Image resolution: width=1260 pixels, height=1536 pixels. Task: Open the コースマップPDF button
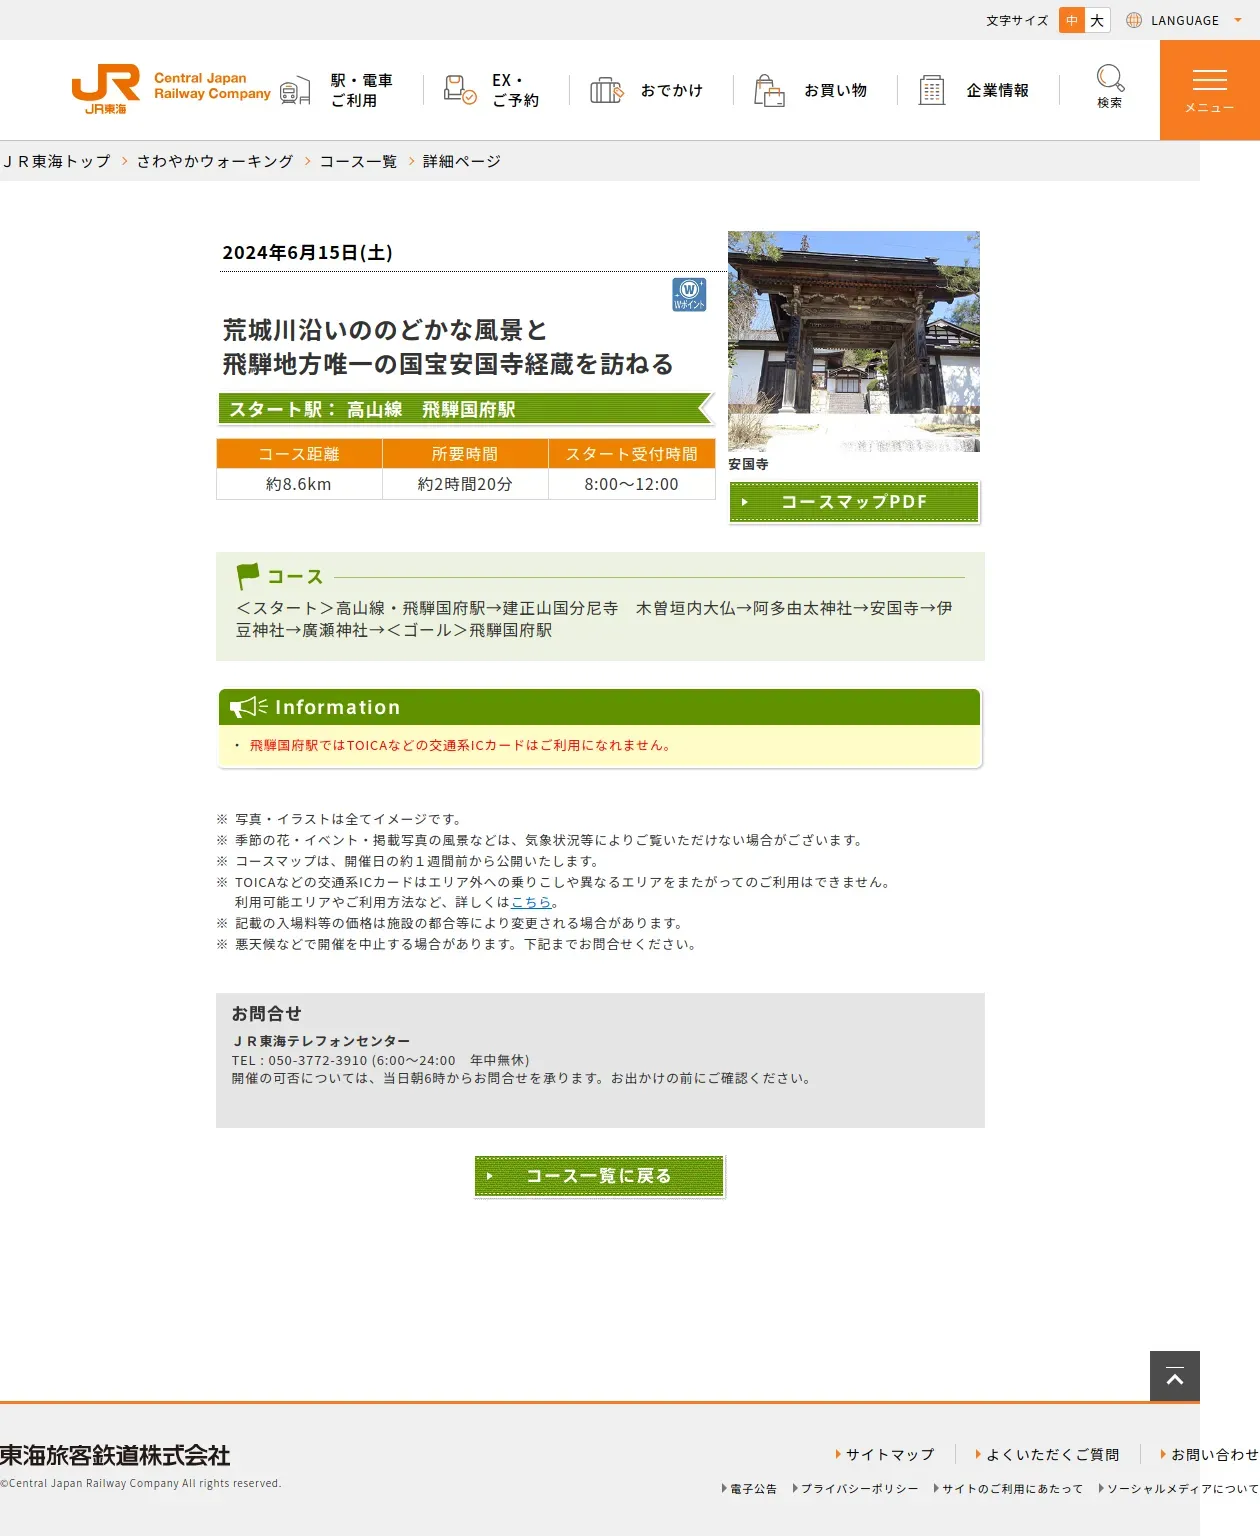pos(854,502)
